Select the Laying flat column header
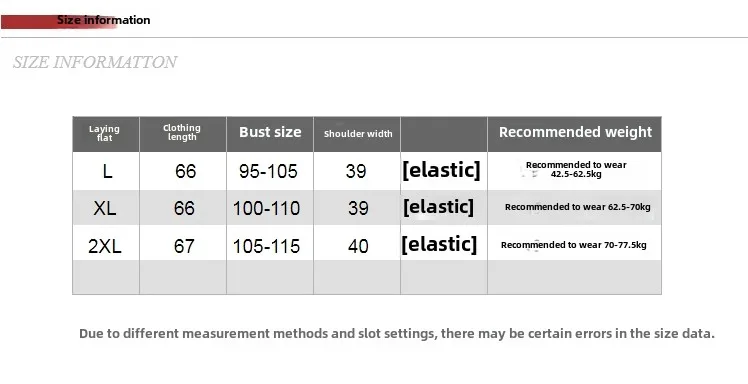 pos(104,134)
